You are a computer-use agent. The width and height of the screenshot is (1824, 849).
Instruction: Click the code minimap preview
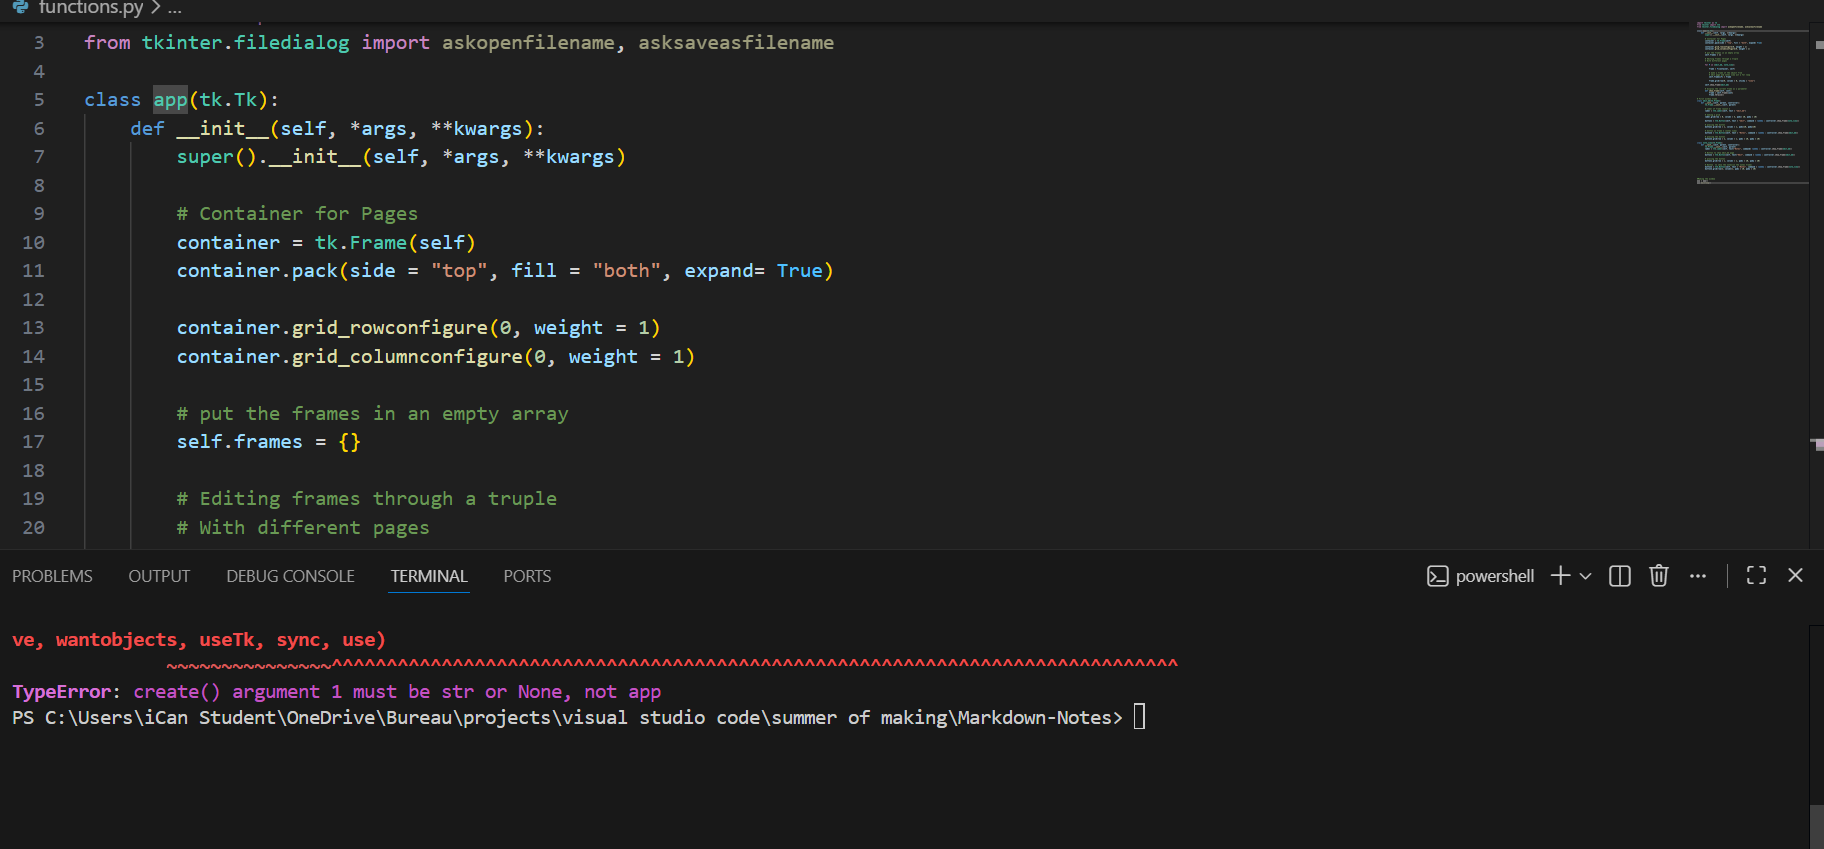click(1750, 100)
